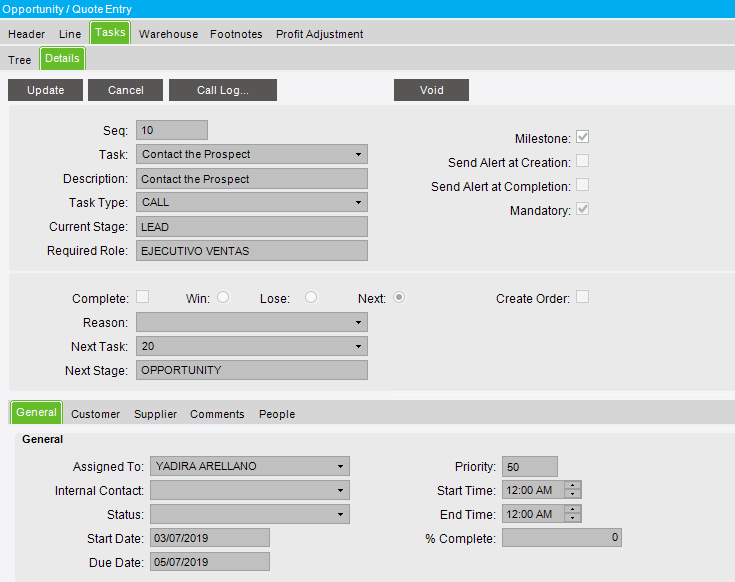Screen dimensions: 735x582
Task: Toggle the Milestone checkbox
Action: [583, 137]
